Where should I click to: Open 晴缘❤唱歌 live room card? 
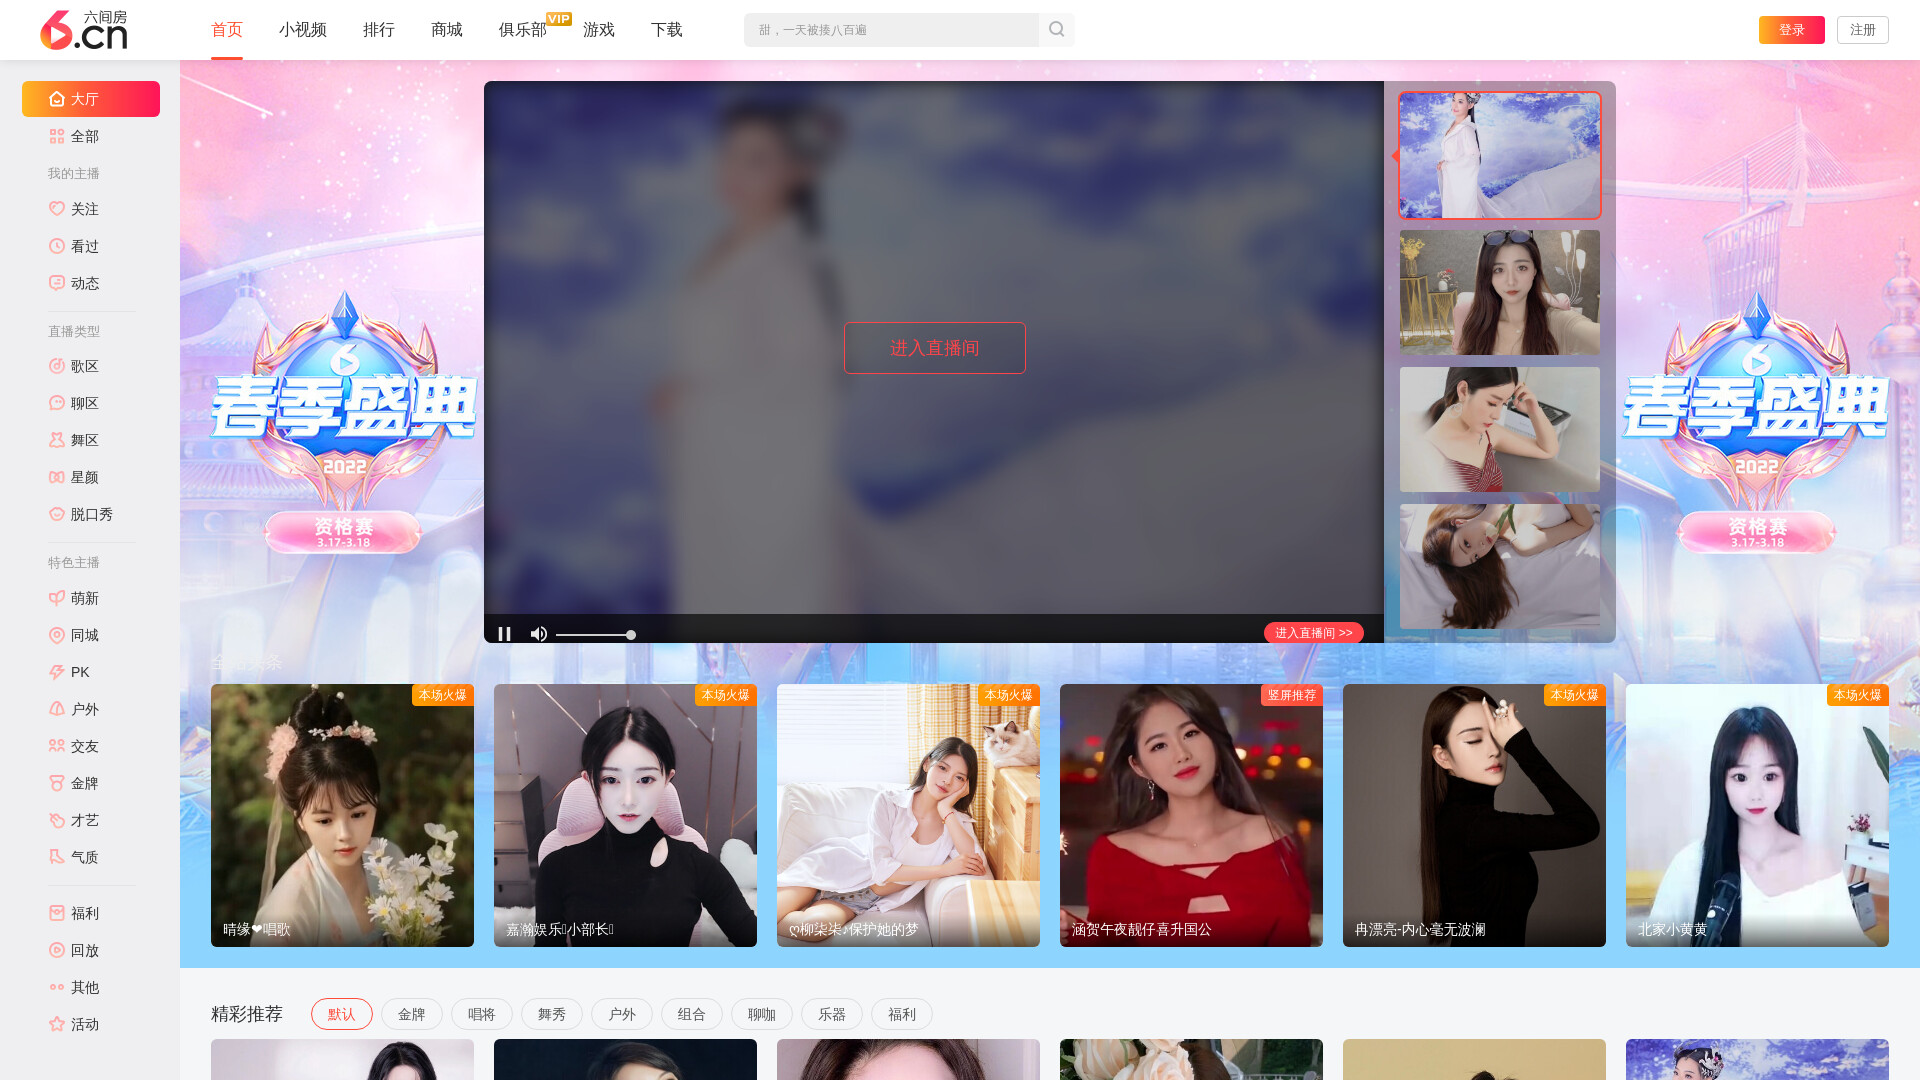(x=342, y=815)
